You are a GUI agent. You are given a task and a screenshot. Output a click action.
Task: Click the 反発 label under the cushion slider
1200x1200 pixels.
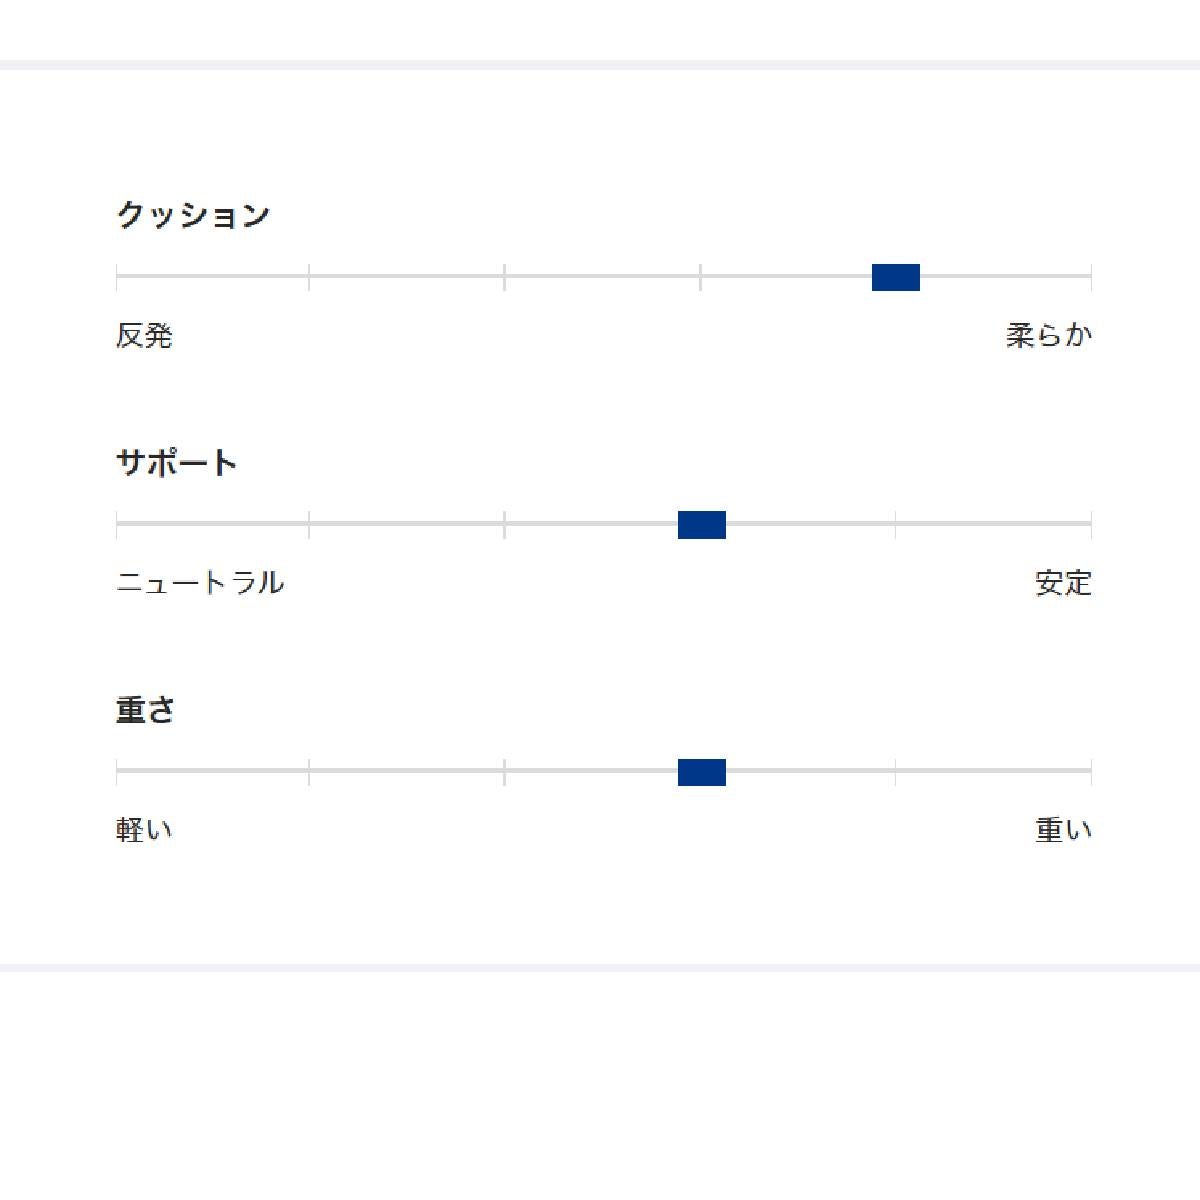click(144, 336)
